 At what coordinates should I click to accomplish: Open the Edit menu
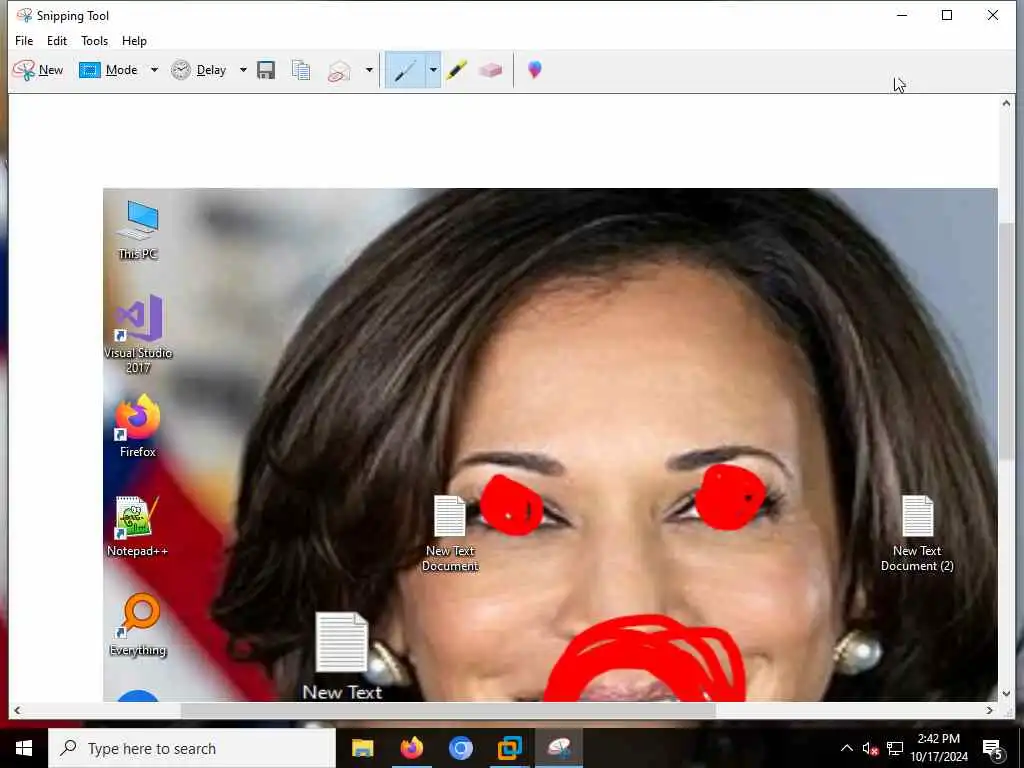pos(57,40)
